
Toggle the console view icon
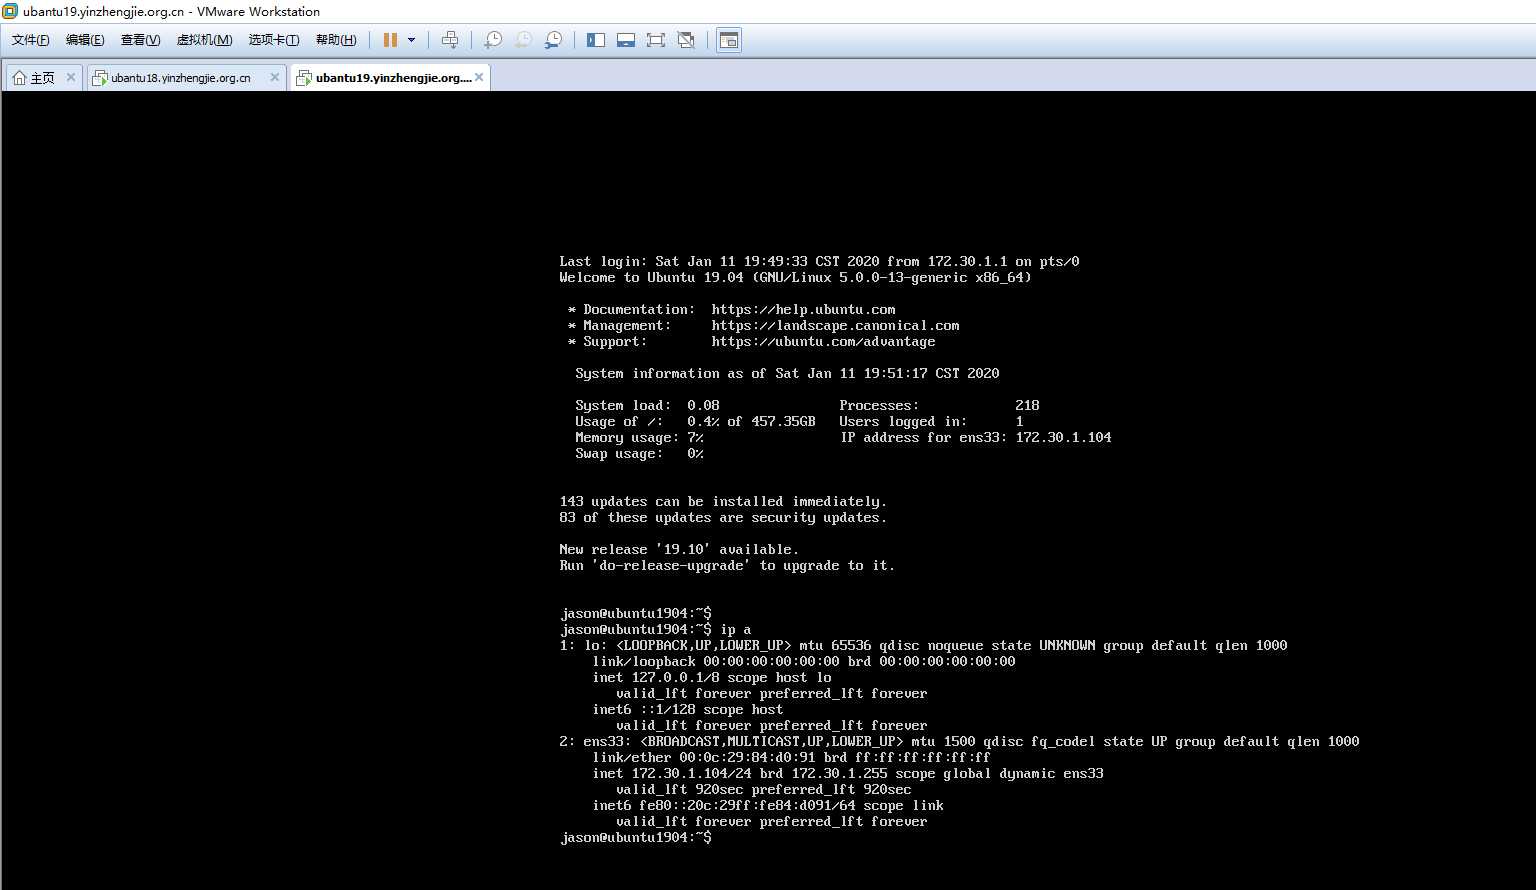click(x=729, y=40)
